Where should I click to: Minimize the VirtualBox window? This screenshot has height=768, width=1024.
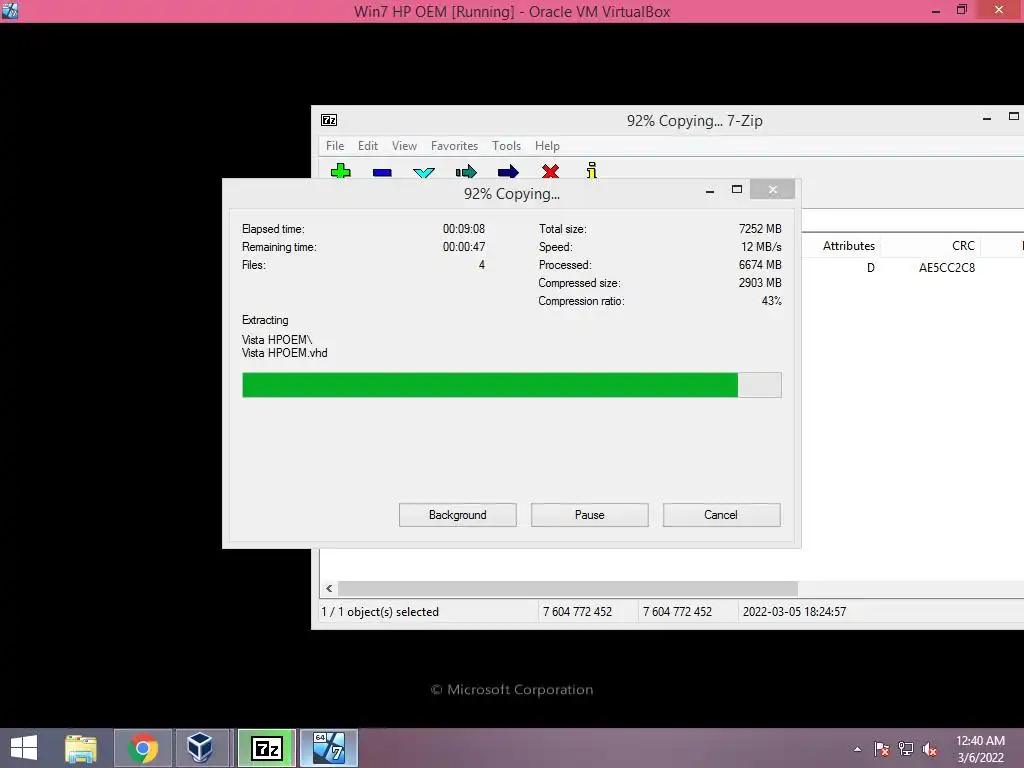[936, 10]
